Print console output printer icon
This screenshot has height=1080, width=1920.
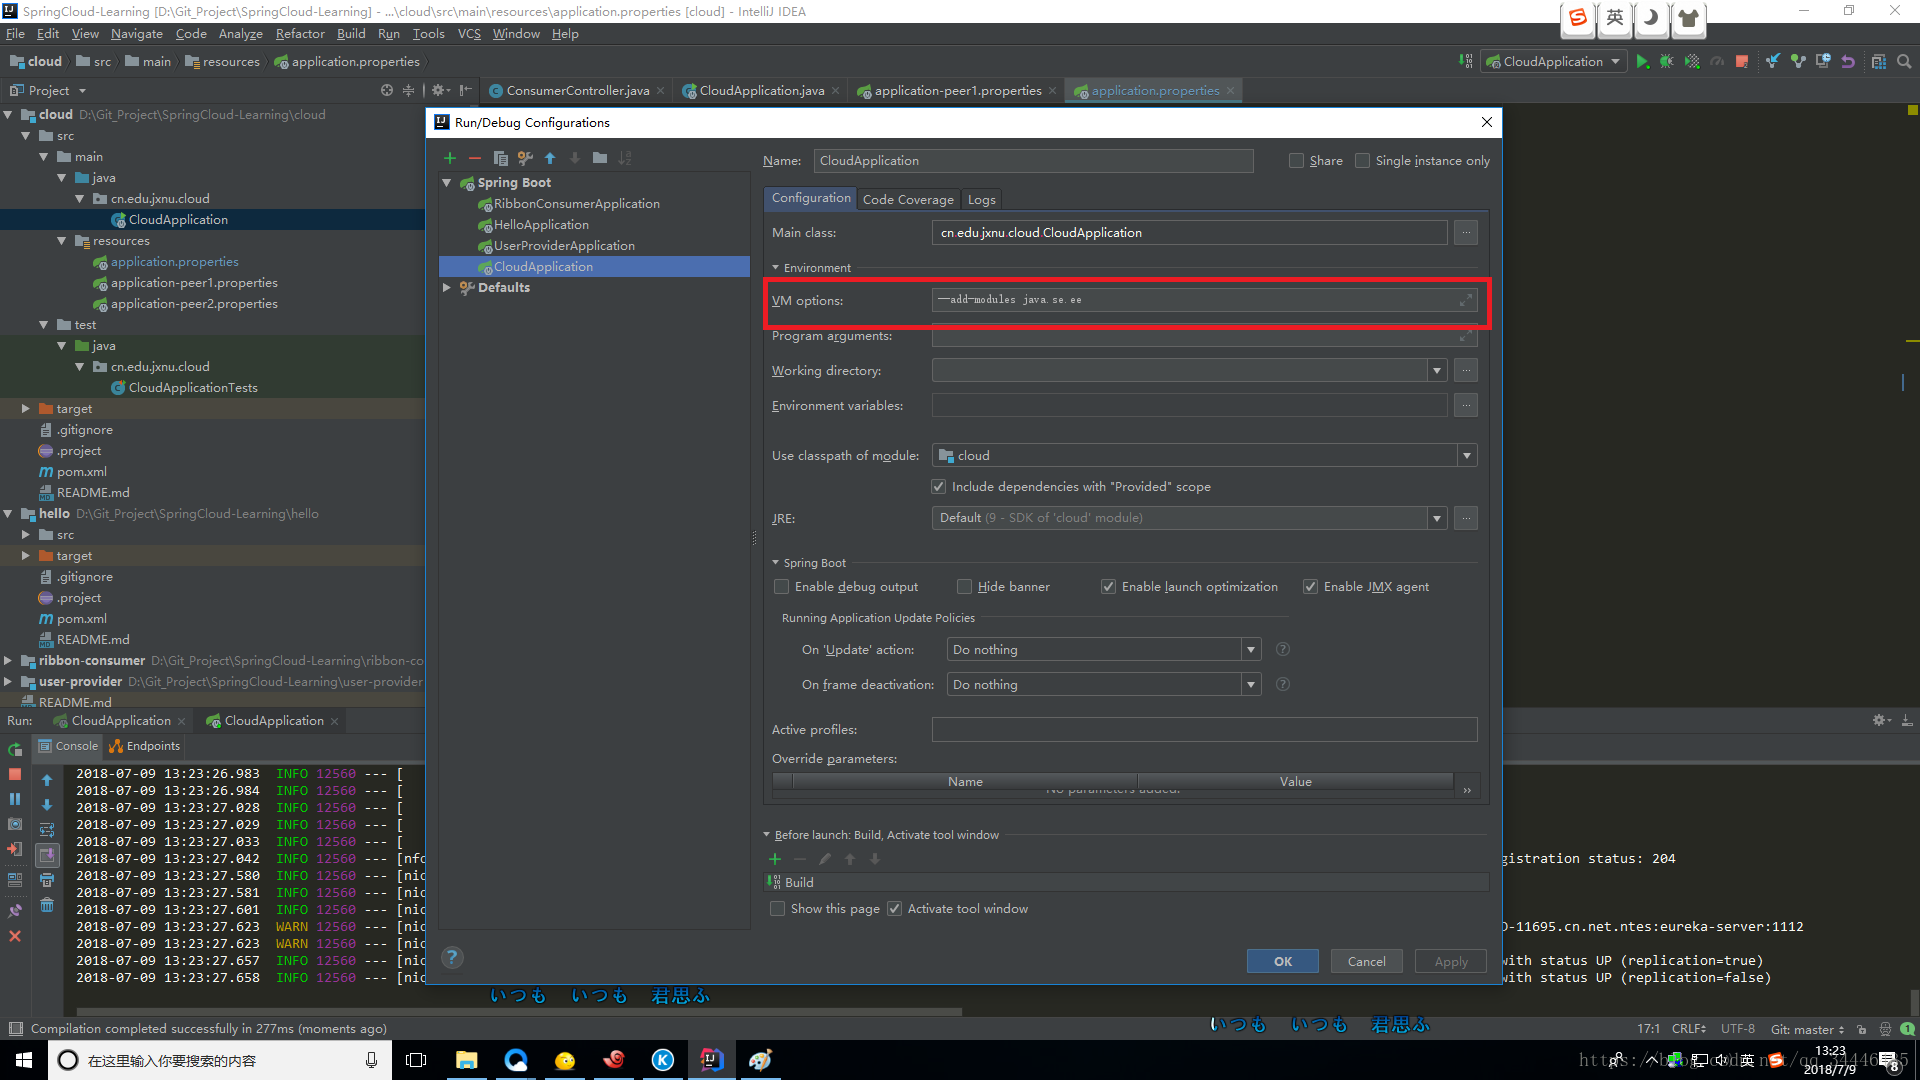47,880
